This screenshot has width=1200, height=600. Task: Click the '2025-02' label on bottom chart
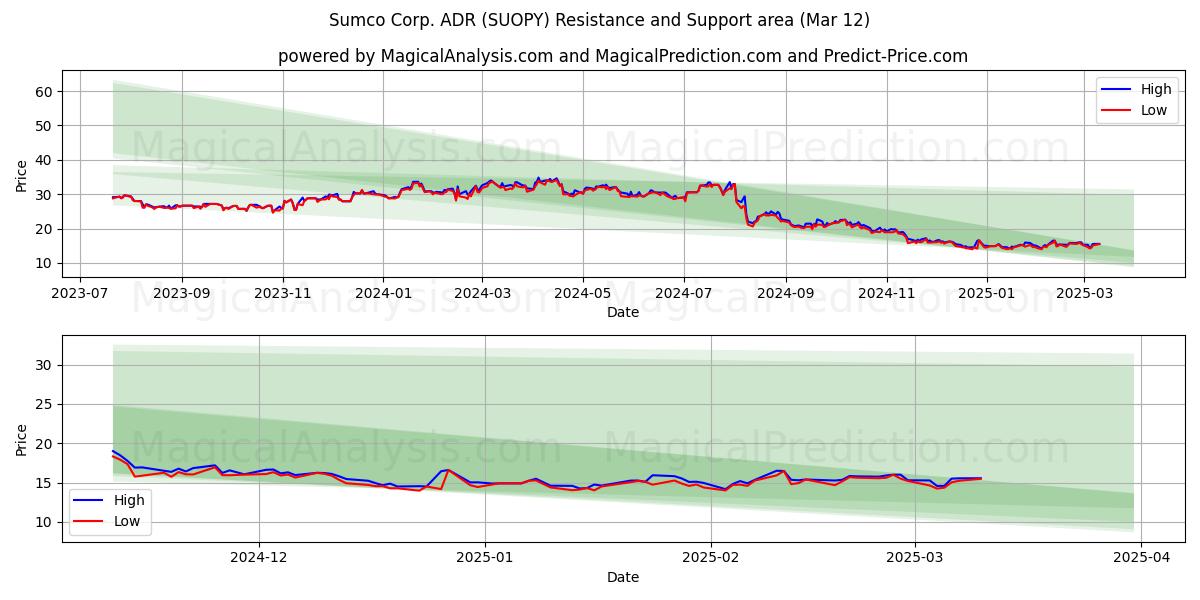click(x=711, y=560)
